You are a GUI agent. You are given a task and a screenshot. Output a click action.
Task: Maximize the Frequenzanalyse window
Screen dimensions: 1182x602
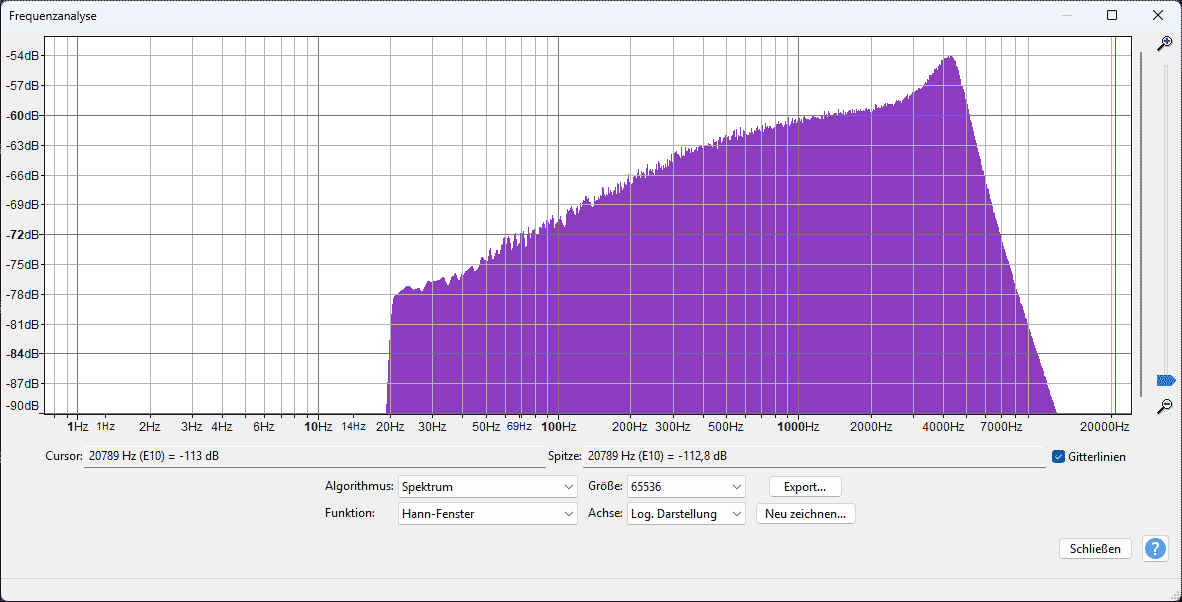1112,15
